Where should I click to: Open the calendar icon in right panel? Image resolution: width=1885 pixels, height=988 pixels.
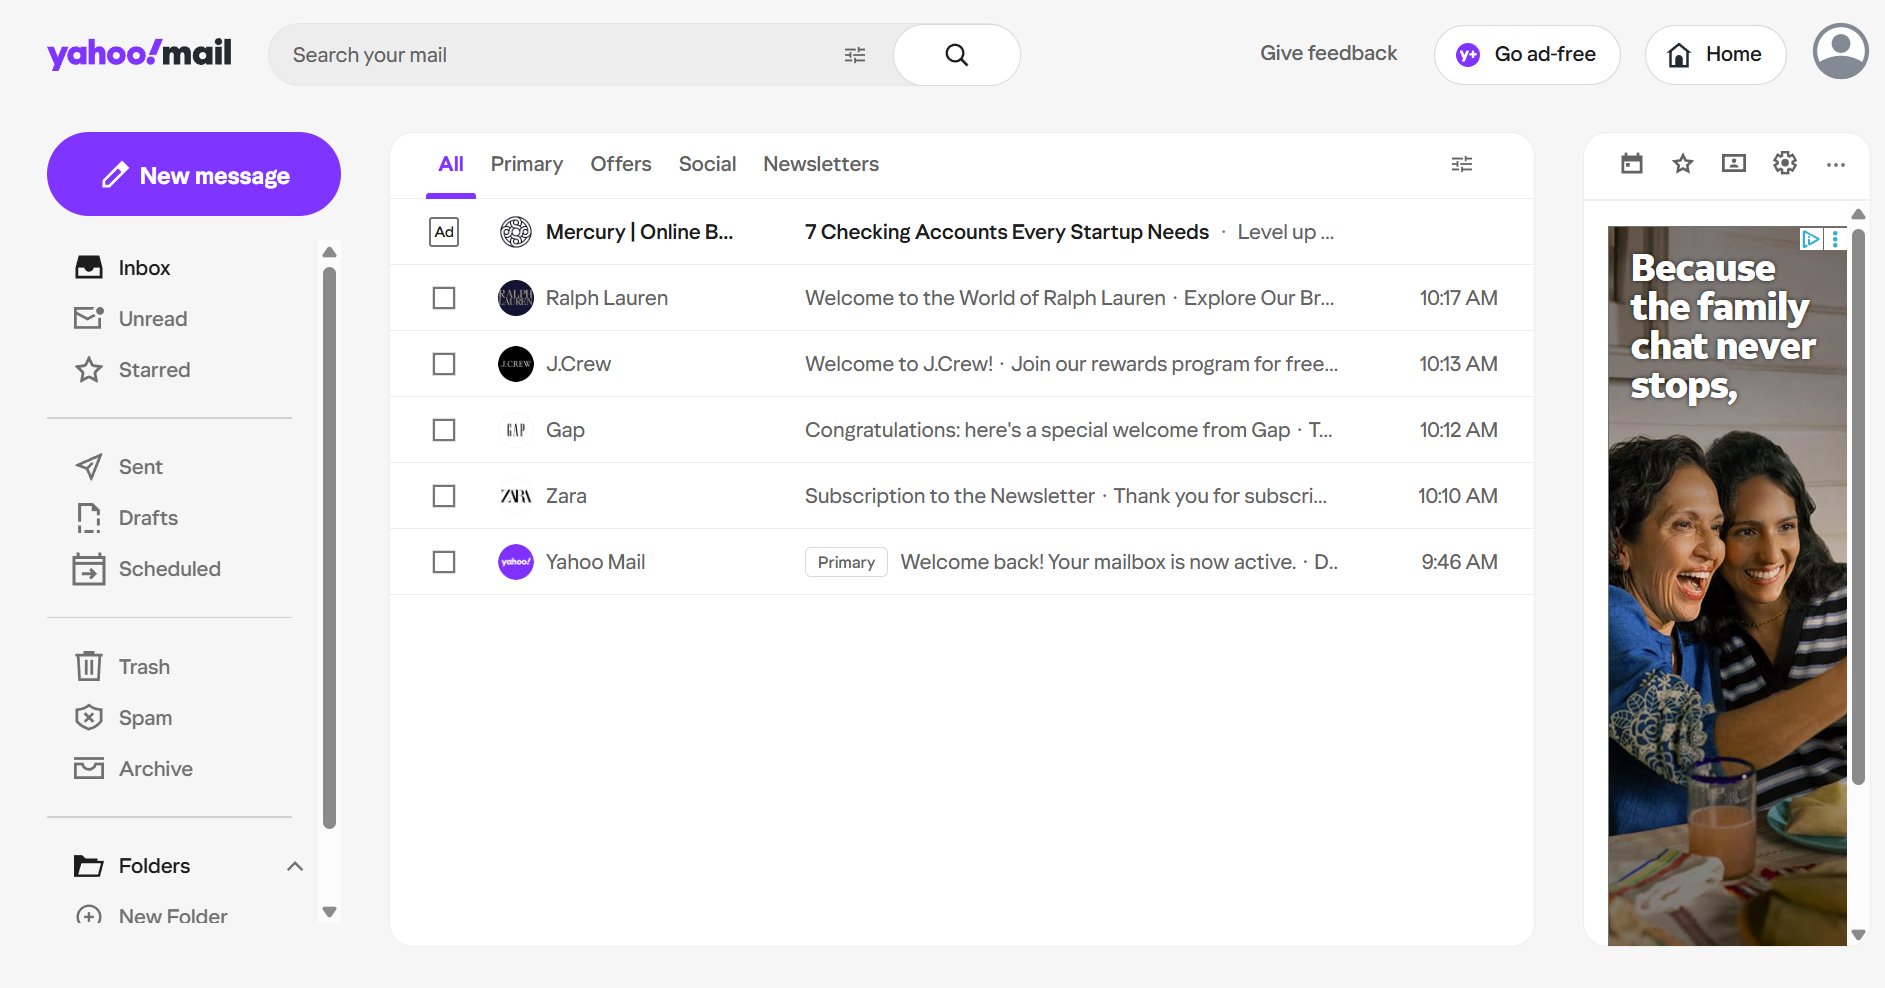pos(1632,163)
